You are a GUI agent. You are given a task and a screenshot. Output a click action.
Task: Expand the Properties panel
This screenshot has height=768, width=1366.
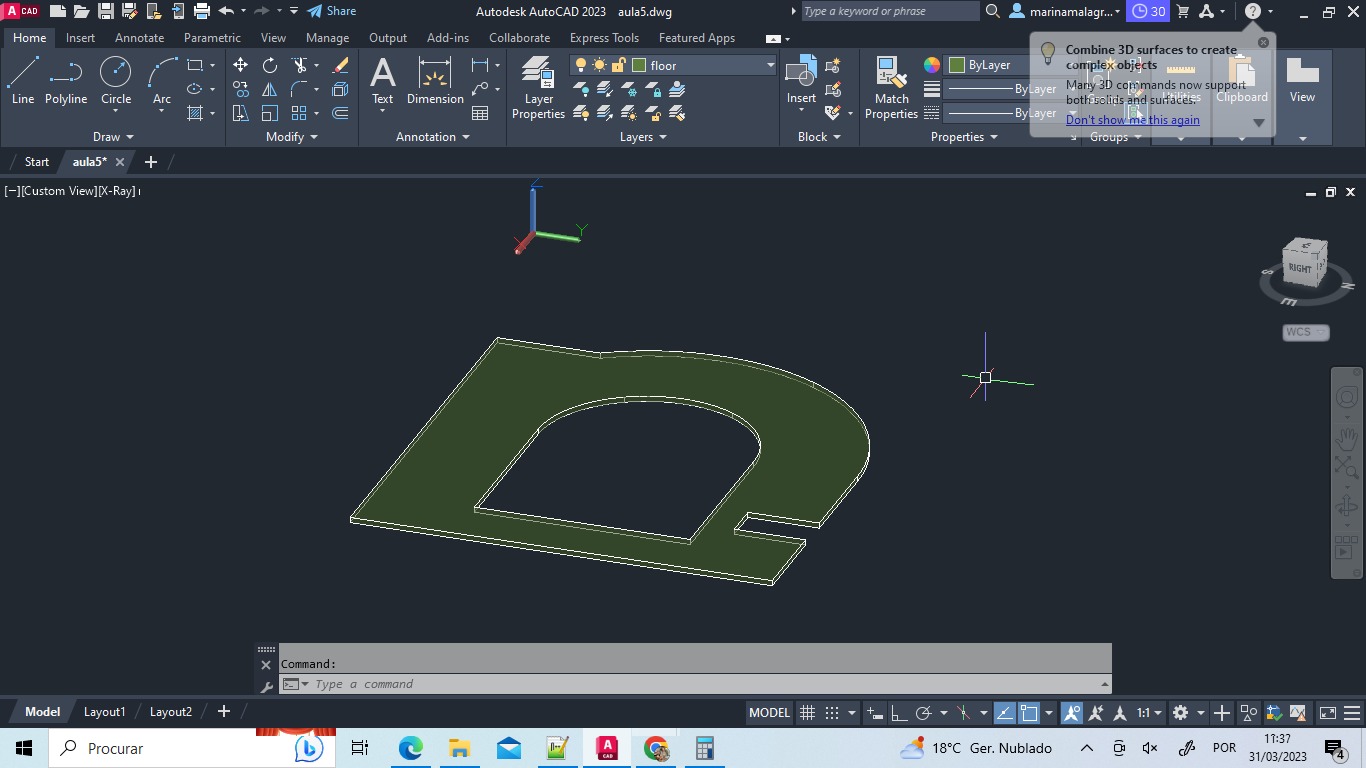click(964, 137)
